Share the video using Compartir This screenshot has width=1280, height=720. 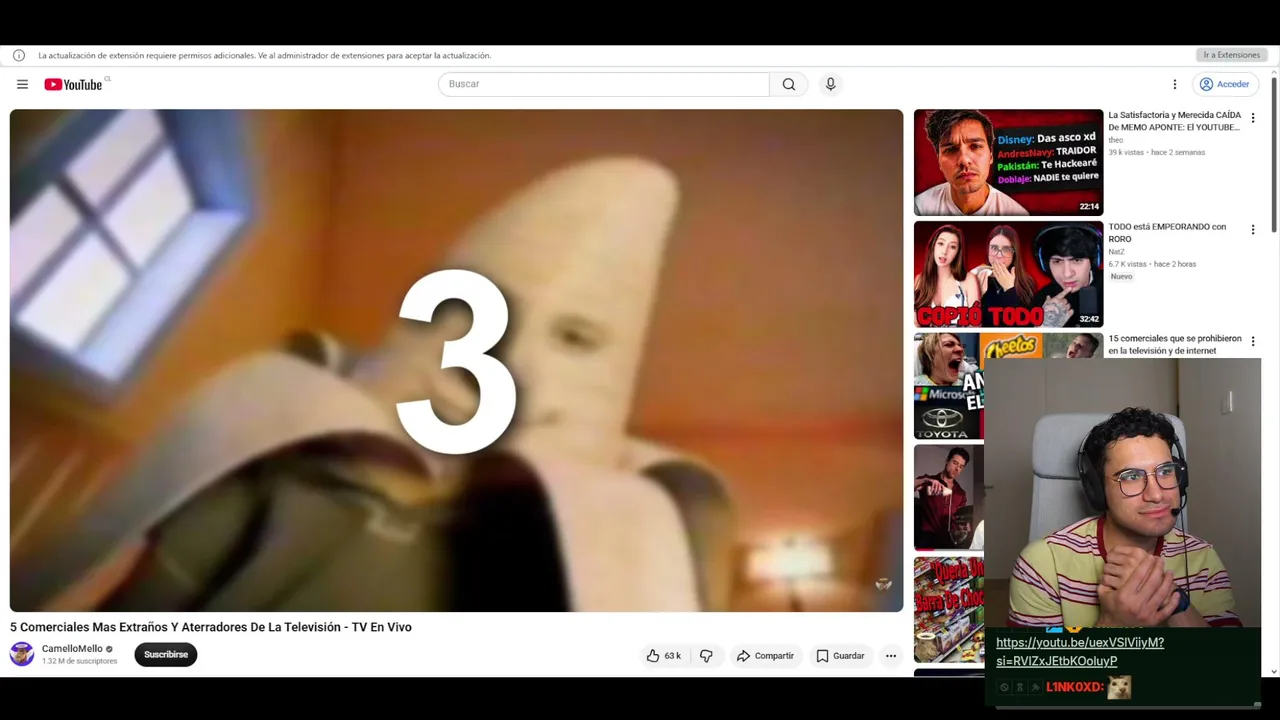point(765,656)
